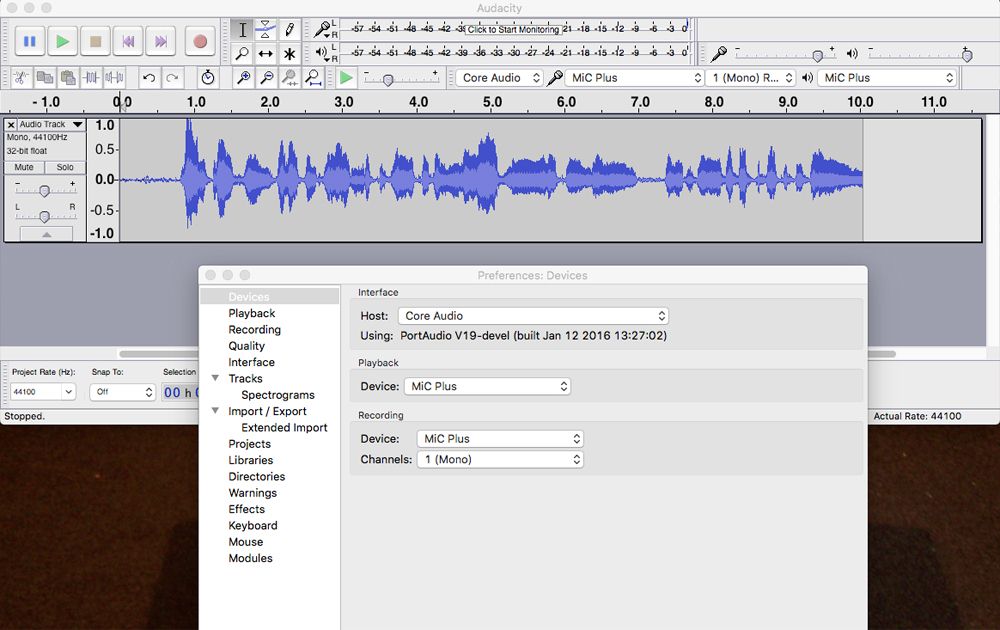Start recording with the red Record button

200,41
